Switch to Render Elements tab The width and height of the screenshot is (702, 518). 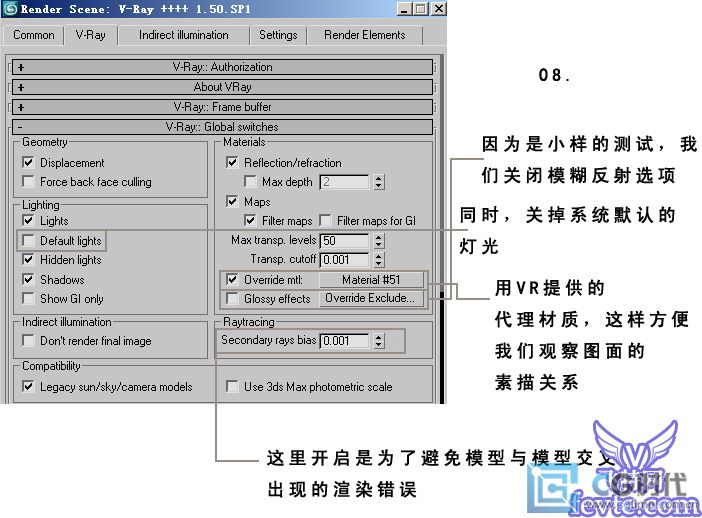pyautogui.click(x=364, y=35)
